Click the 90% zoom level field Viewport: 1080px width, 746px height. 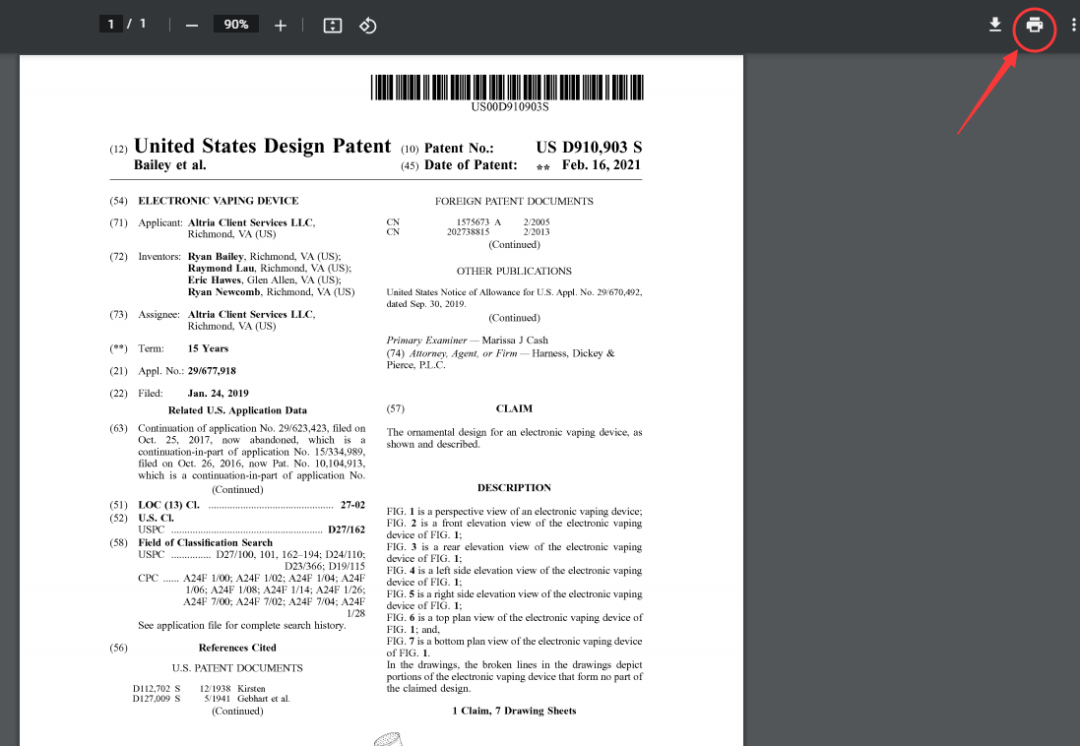click(236, 24)
